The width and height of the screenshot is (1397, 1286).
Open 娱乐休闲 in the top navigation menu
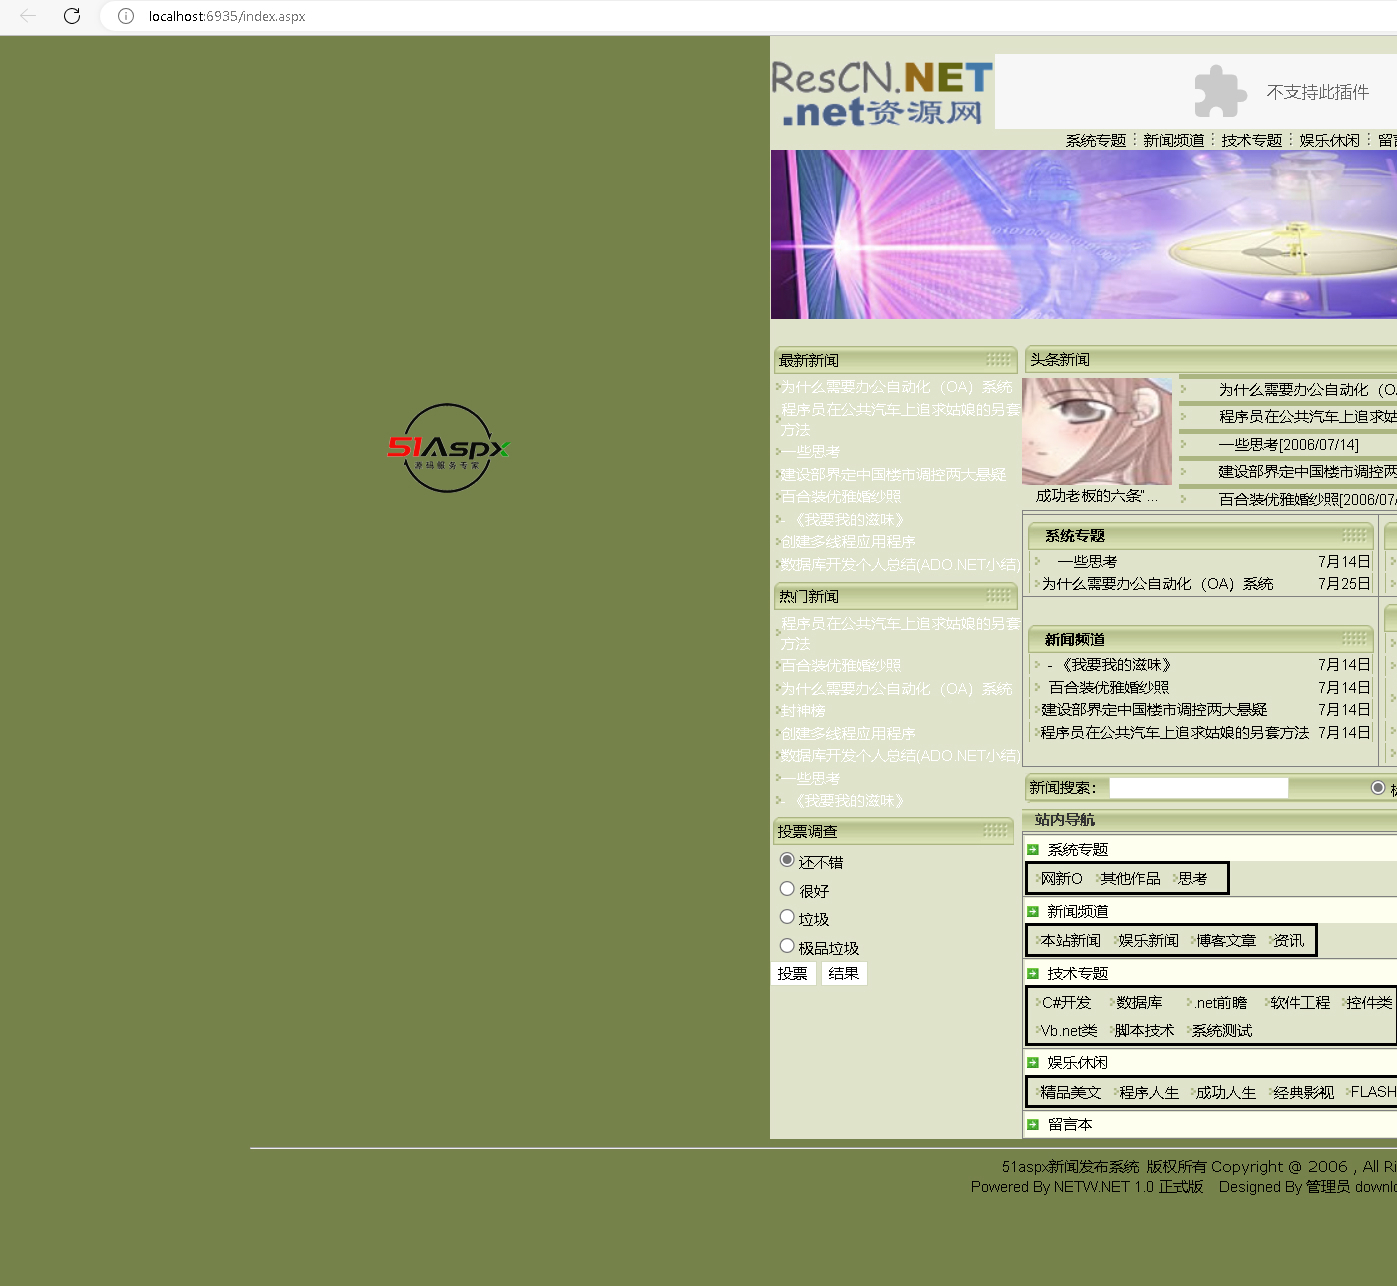coord(1330,141)
